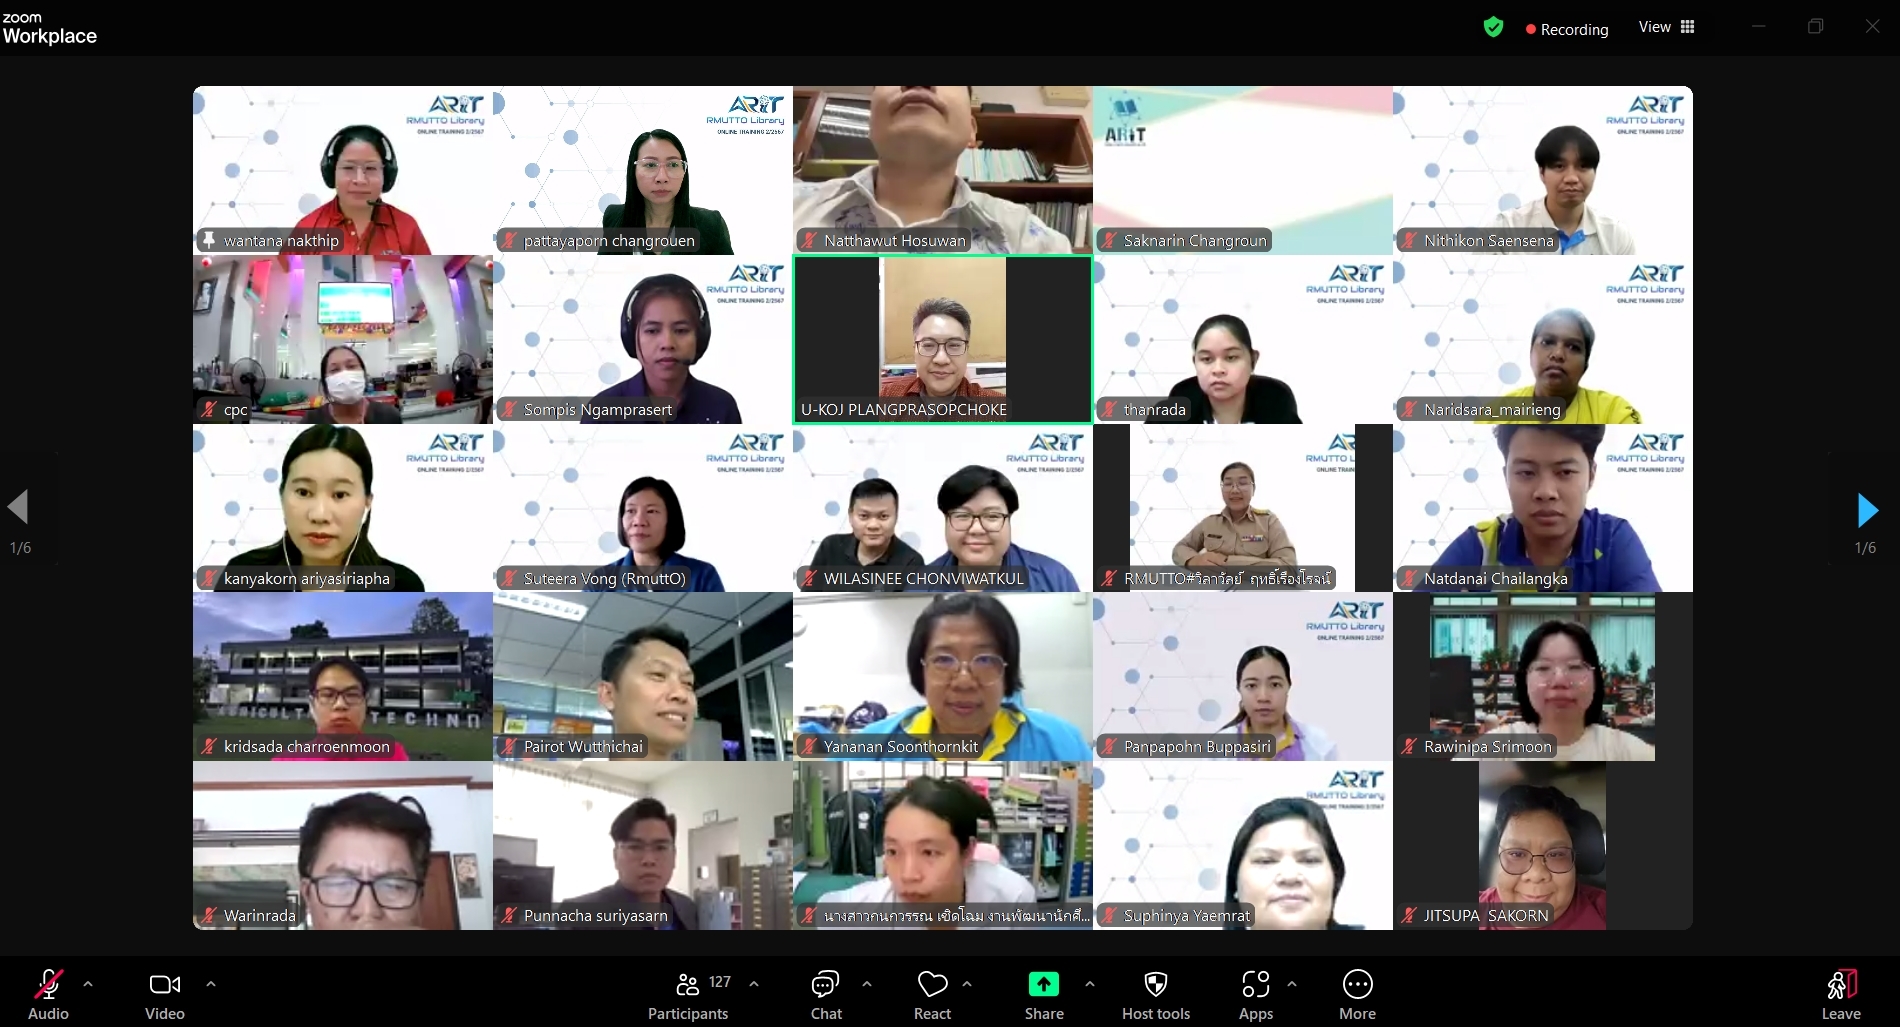Click muted mic icon beside Saknarin Changroun
Screen dimensions: 1900x1027
tap(1109, 240)
